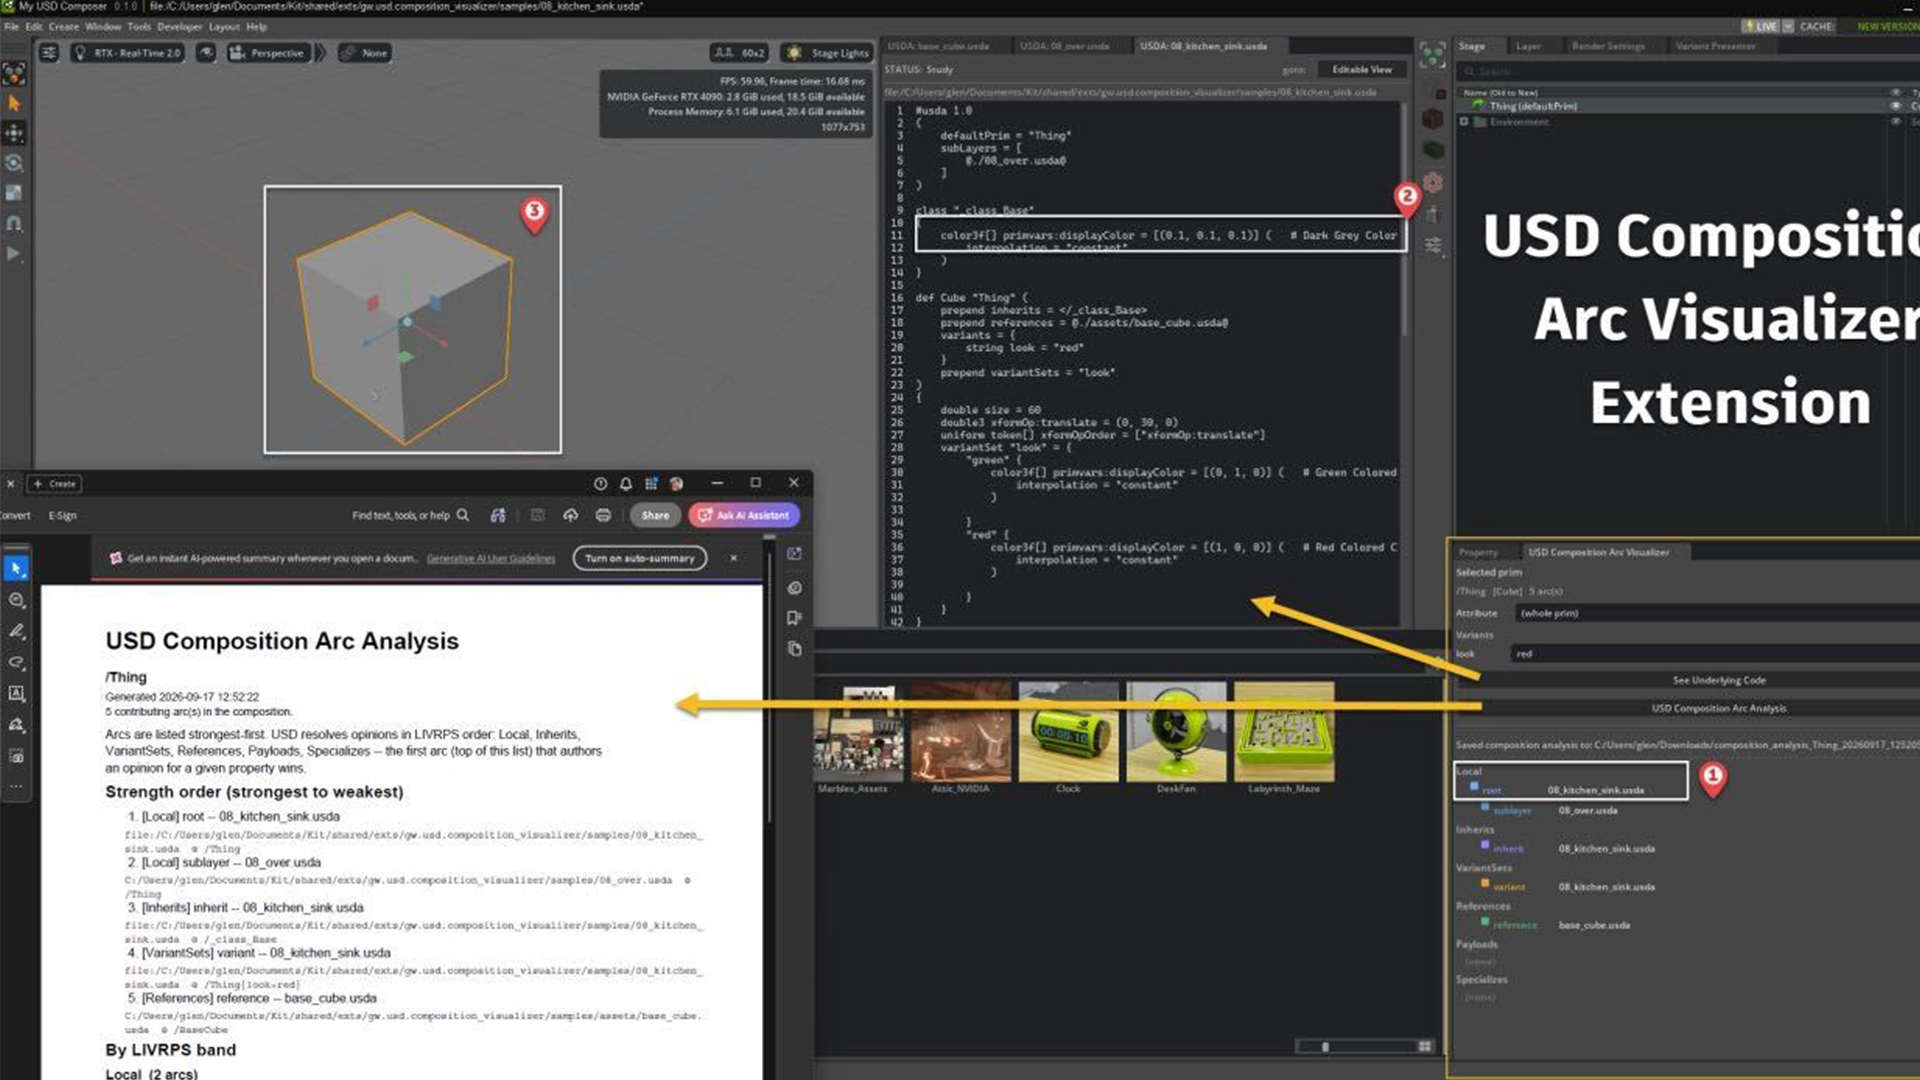This screenshot has width=1920, height=1080.
Task: Open the Stage Lights dropdown
Action: 828,53
